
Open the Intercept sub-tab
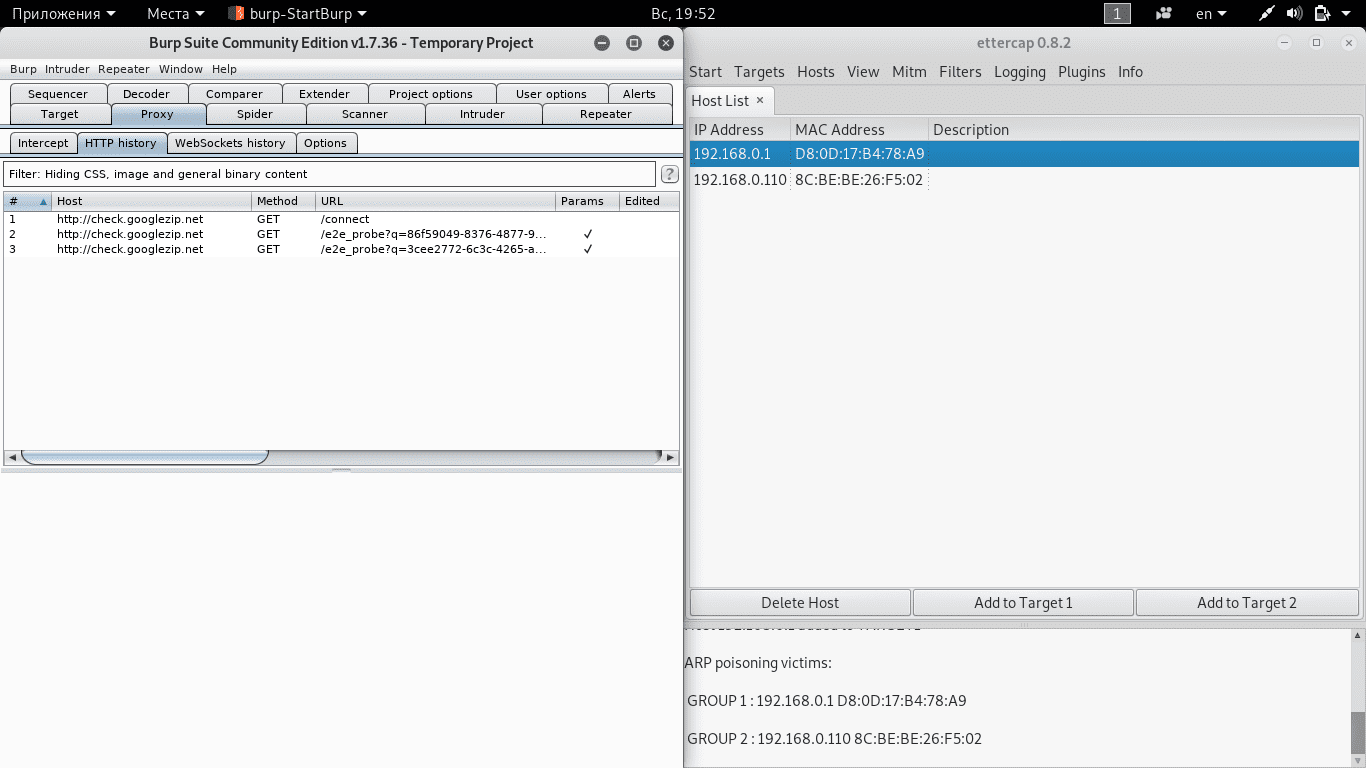[43, 143]
